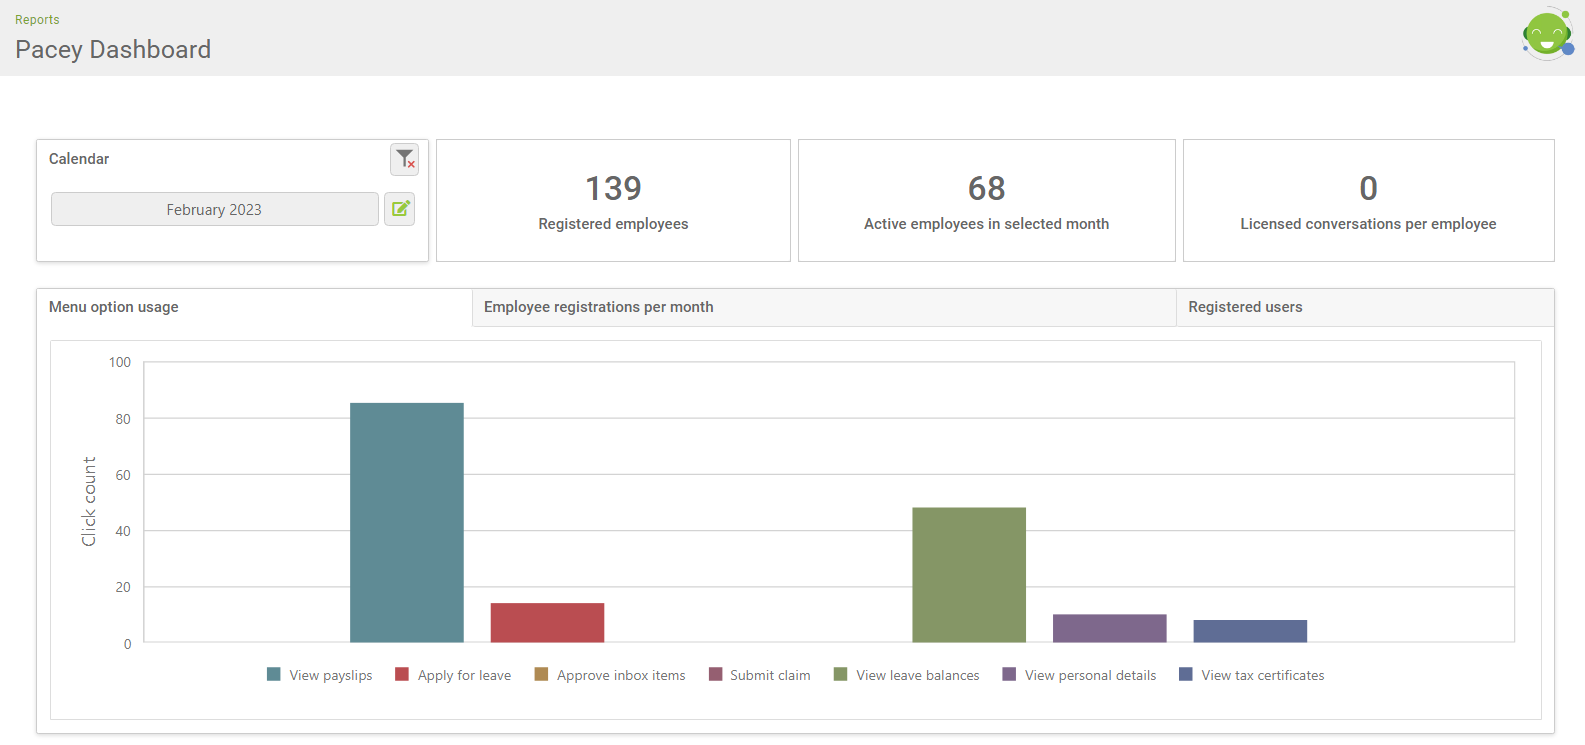Toggle Apply for leave legend swatch
The height and width of the screenshot is (745, 1585).
coord(402,675)
